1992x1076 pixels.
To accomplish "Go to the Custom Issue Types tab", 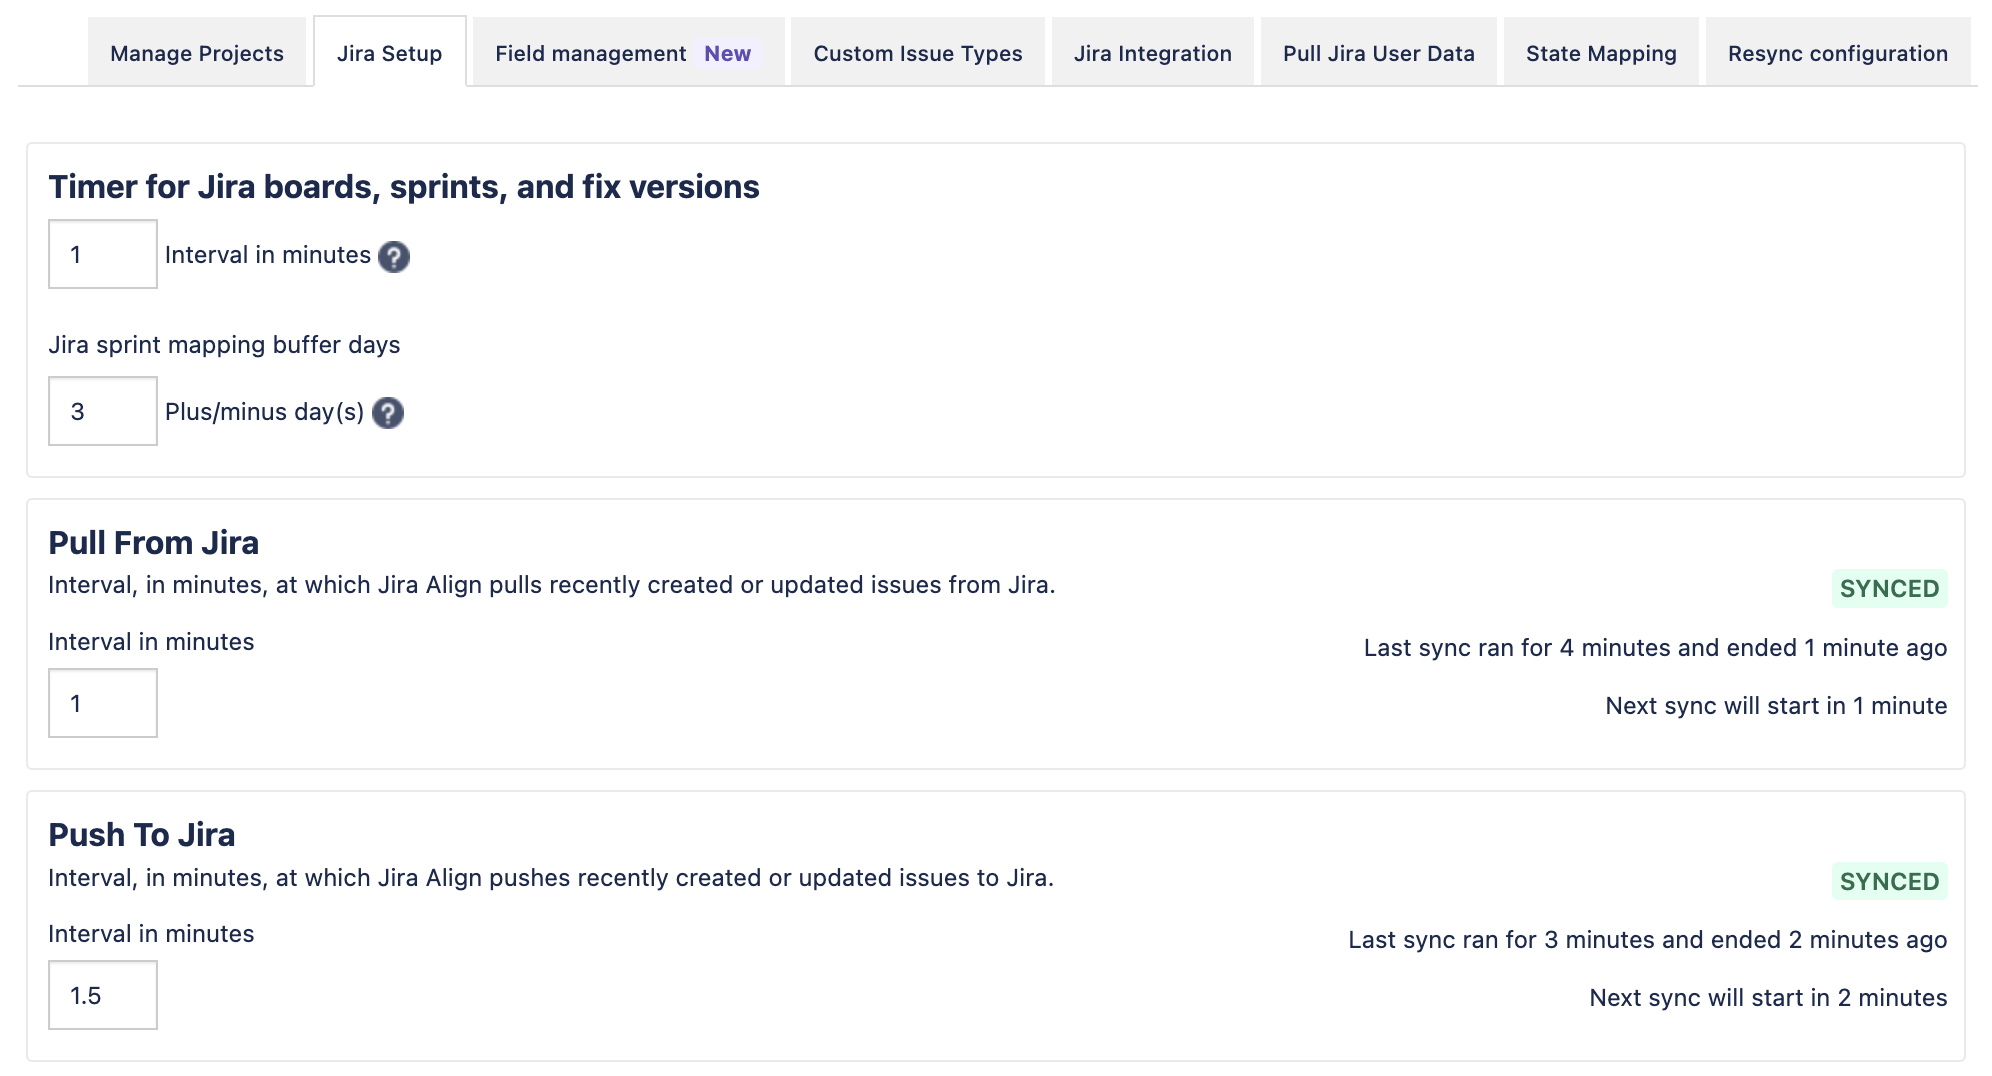I will [x=917, y=53].
